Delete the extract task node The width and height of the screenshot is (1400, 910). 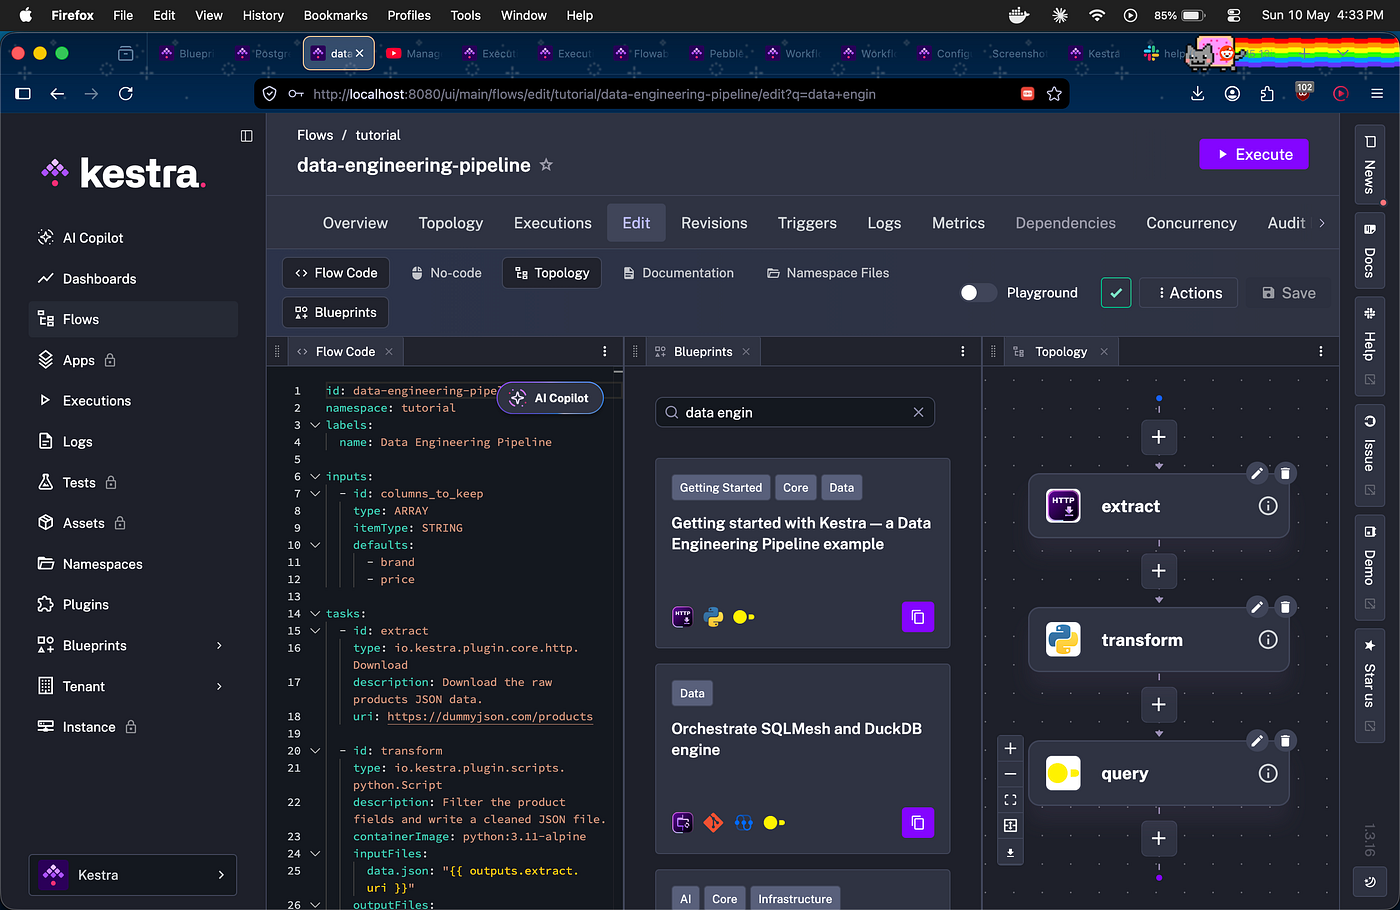(x=1286, y=473)
